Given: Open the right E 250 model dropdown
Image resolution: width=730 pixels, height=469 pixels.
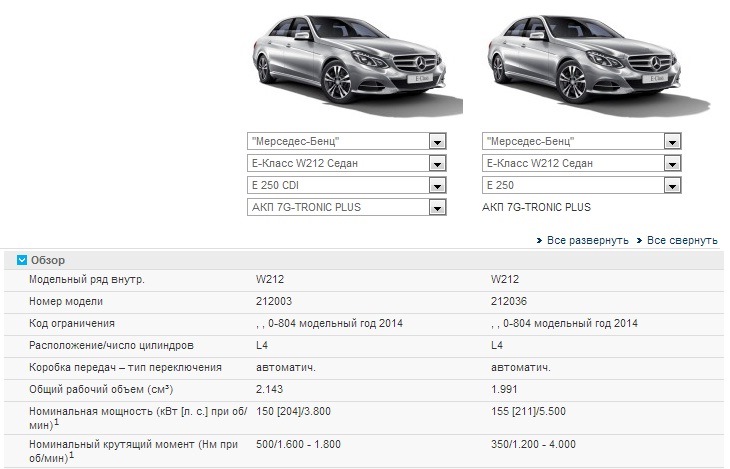Looking at the screenshot, I should pyautogui.click(x=581, y=185).
